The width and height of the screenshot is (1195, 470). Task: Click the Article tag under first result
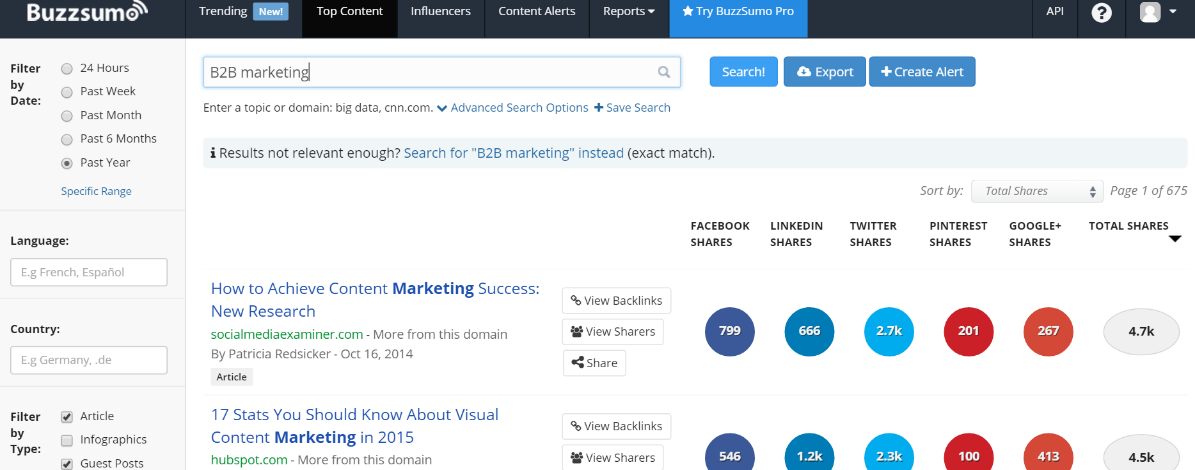pos(232,377)
